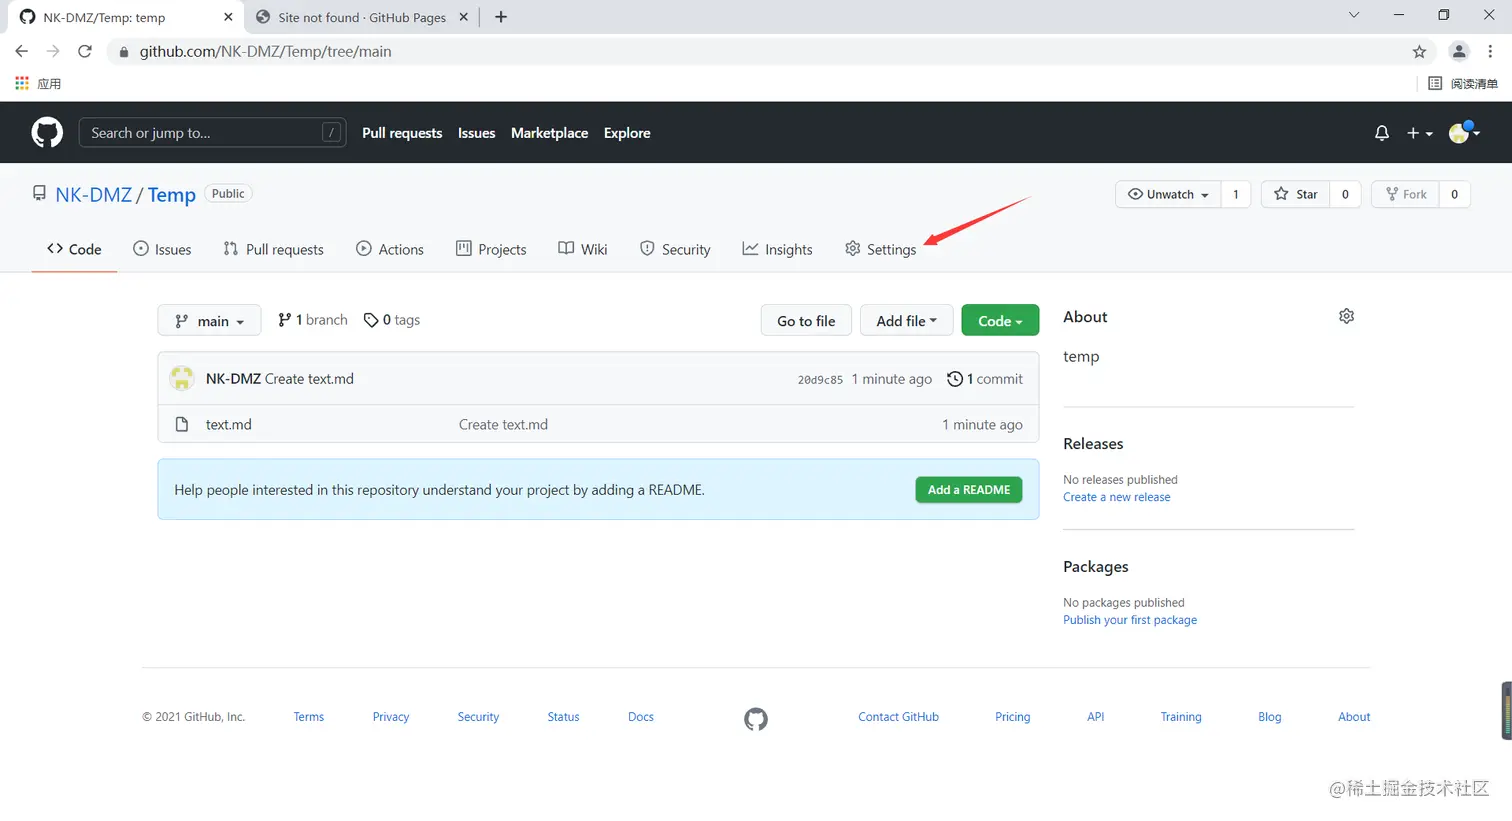Click the NK-DMZ commit author avatar
This screenshot has width=1512, height=821.
pos(182,378)
